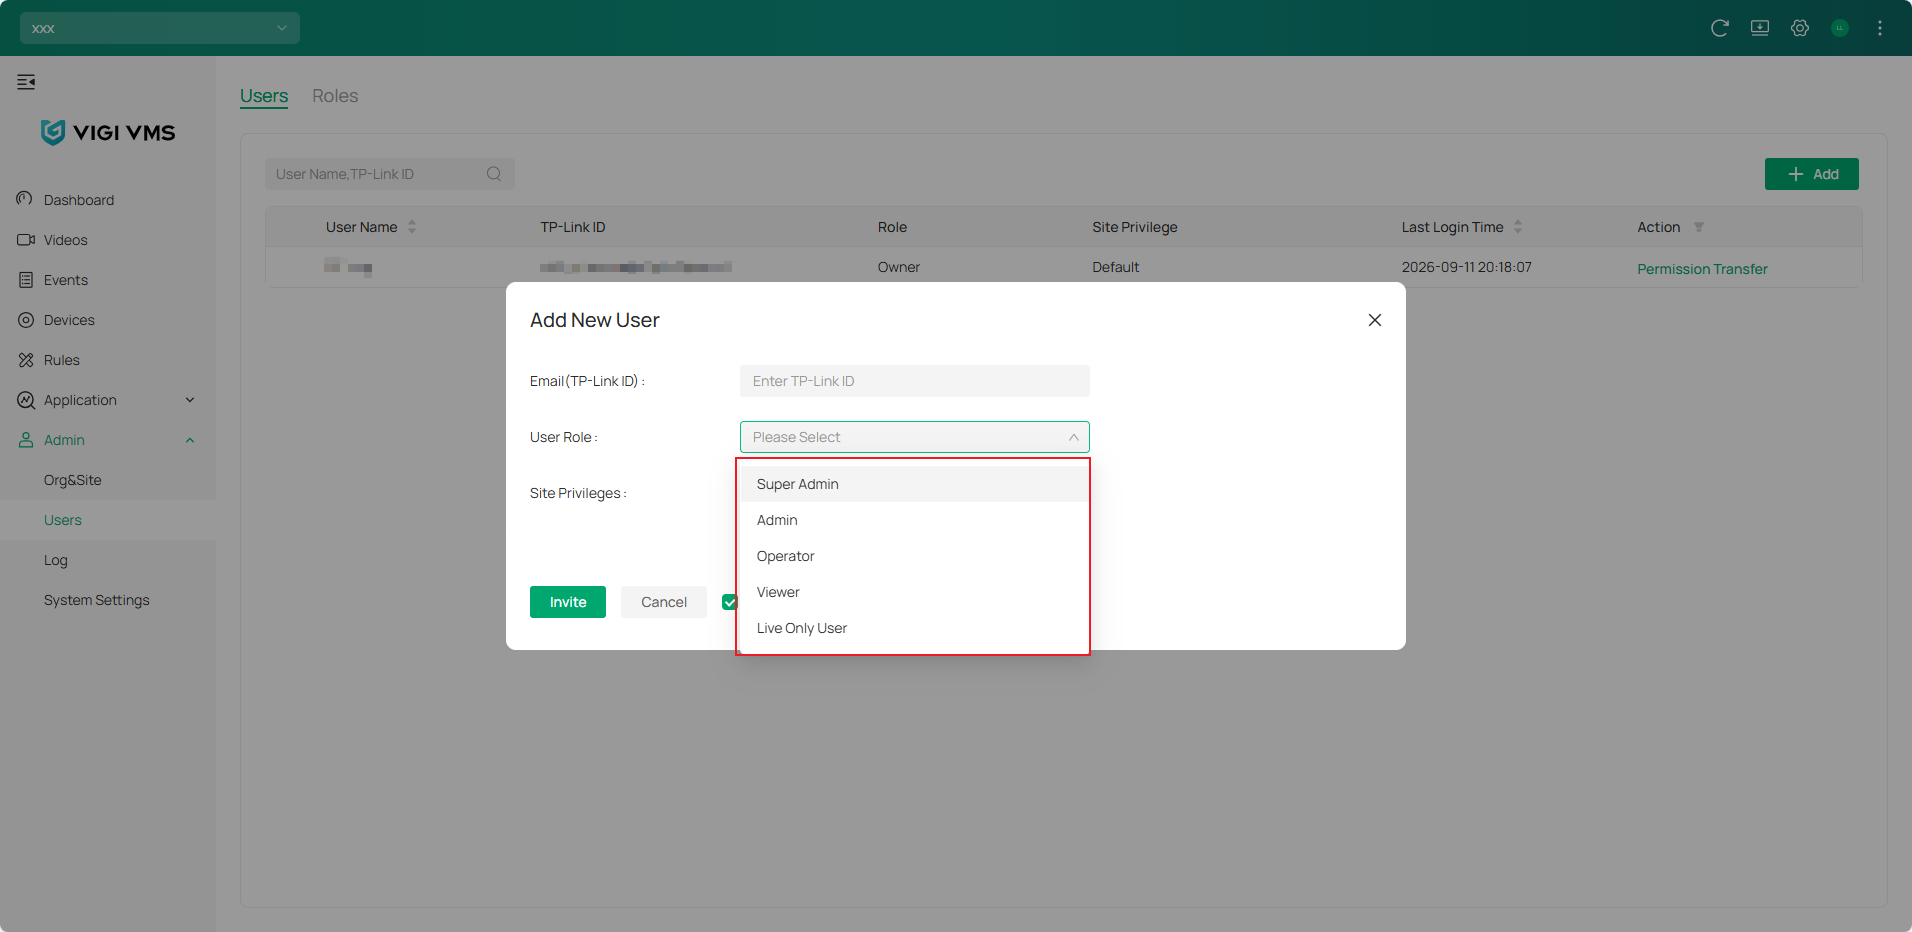
Task: Click the Permission Transfer link
Action: pos(1702,269)
